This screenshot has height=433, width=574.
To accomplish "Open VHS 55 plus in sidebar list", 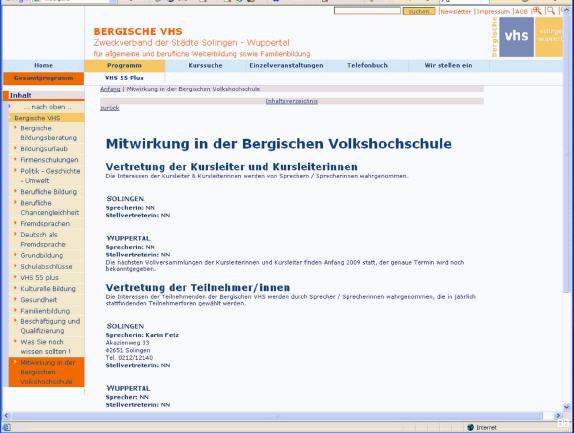I will pos(39,278).
